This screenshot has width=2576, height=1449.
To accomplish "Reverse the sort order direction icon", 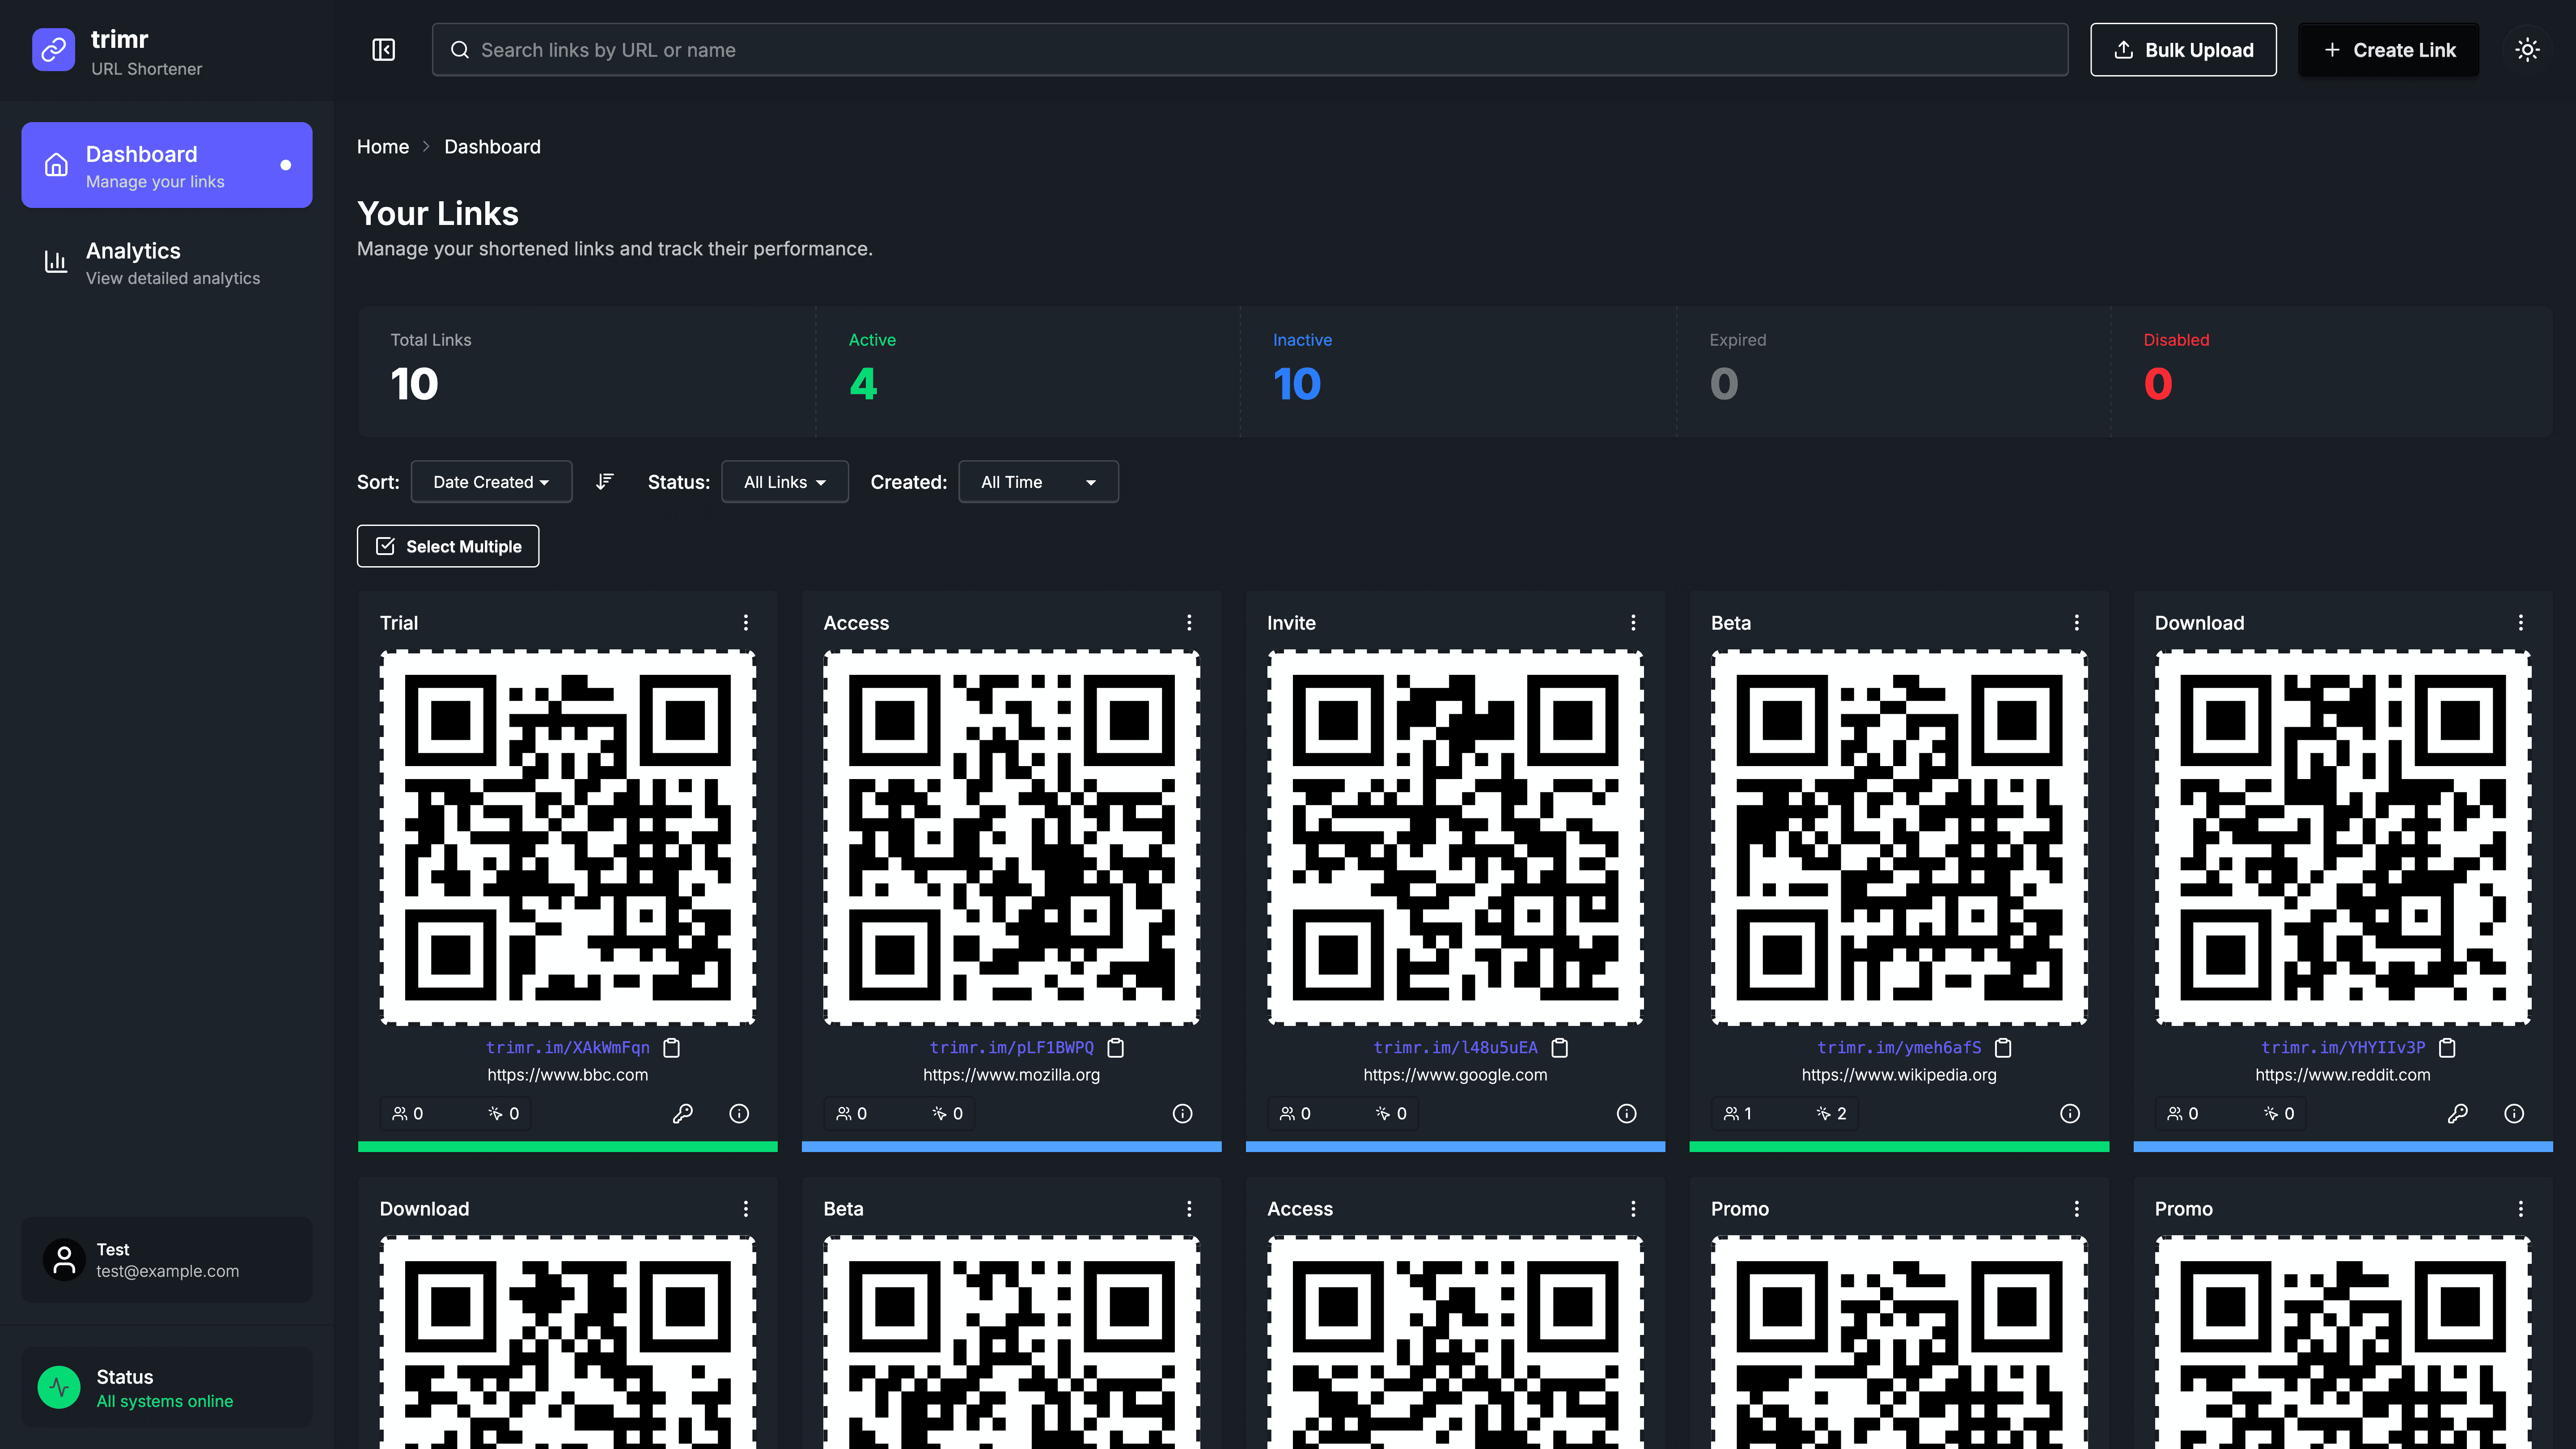I will 605,482.
